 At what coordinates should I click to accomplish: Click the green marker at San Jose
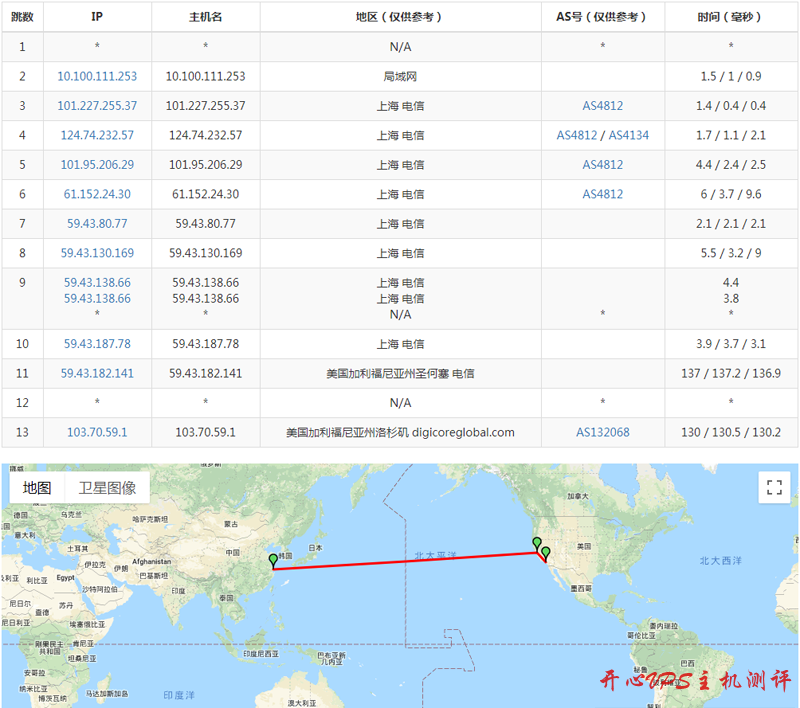click(537, 545)
